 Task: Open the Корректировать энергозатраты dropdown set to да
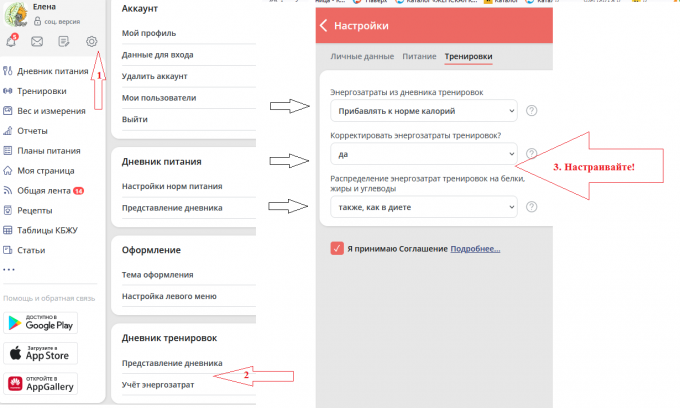pyautogui.click(x=423, y=155)
